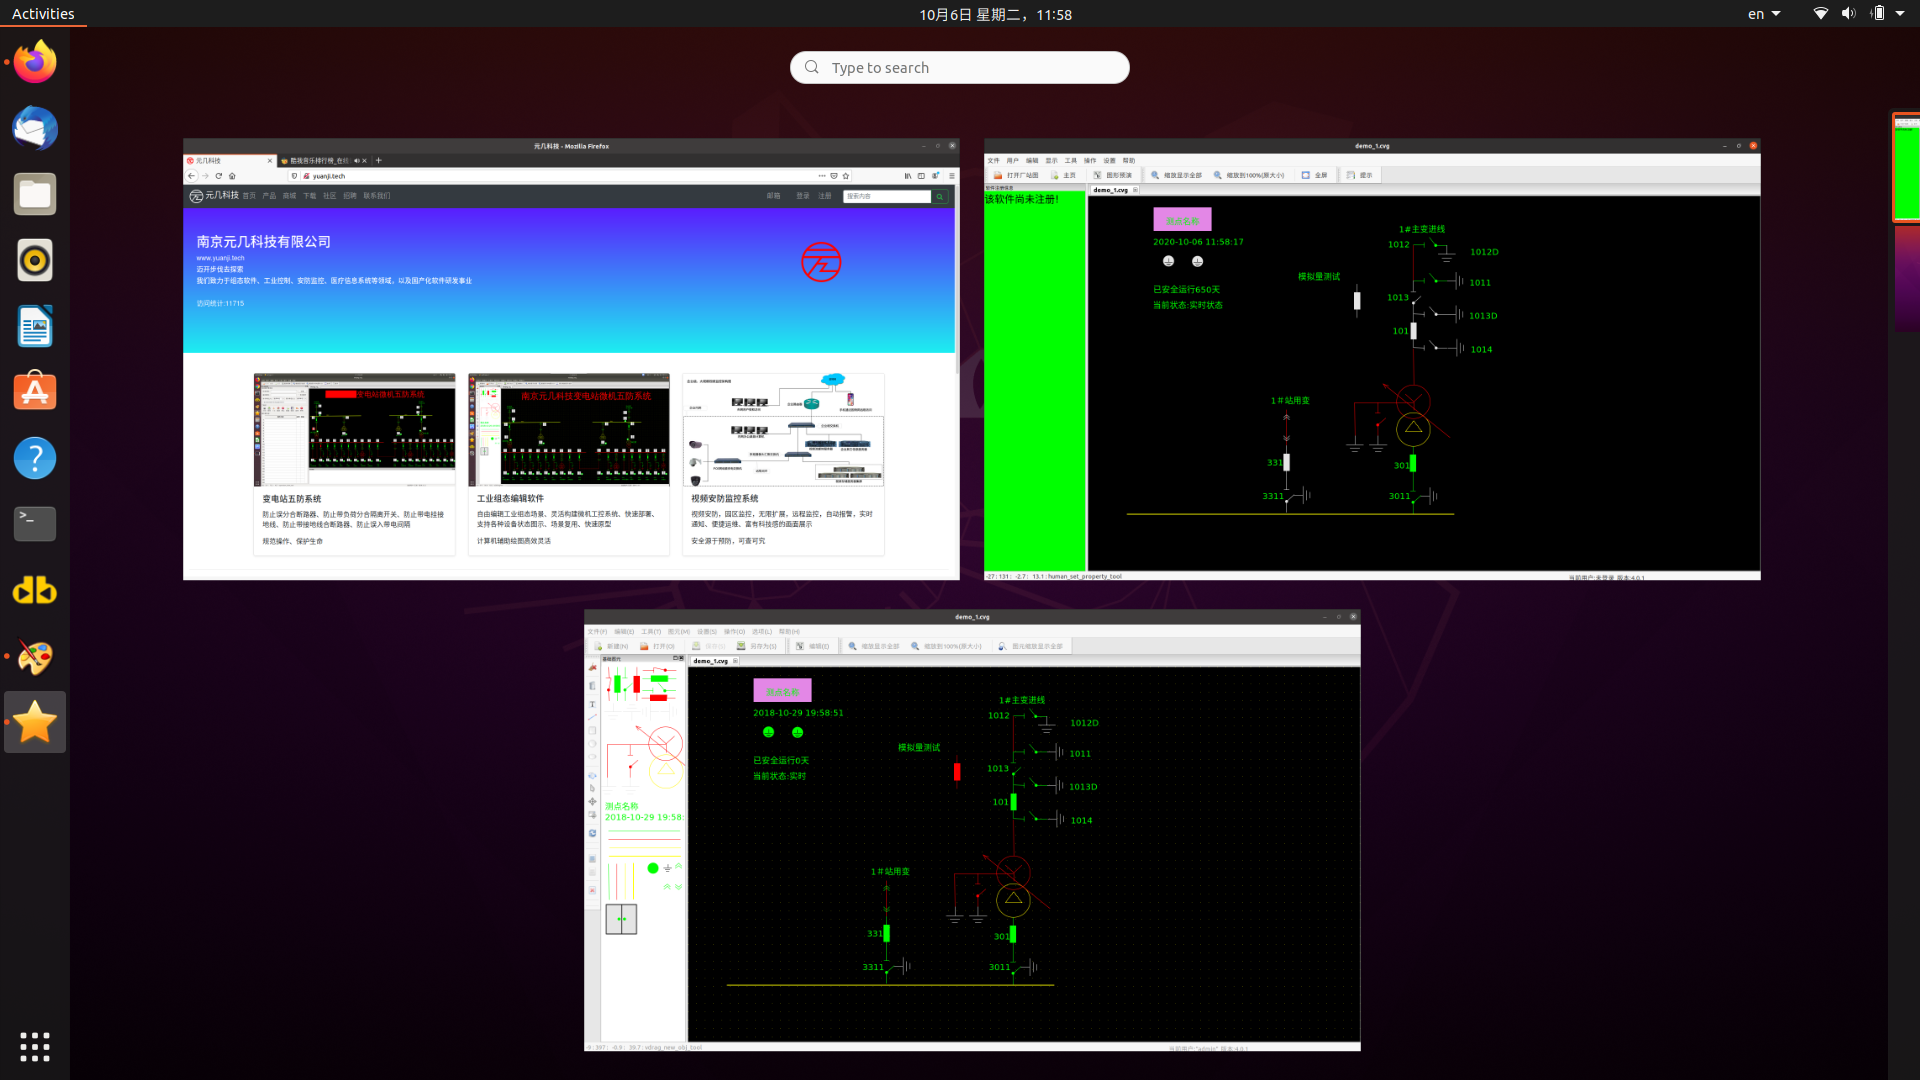Switch to the Mozilla Firefox window thumbnail
The height and width of the screenshot is (1080, 1920).
(571, 360)
